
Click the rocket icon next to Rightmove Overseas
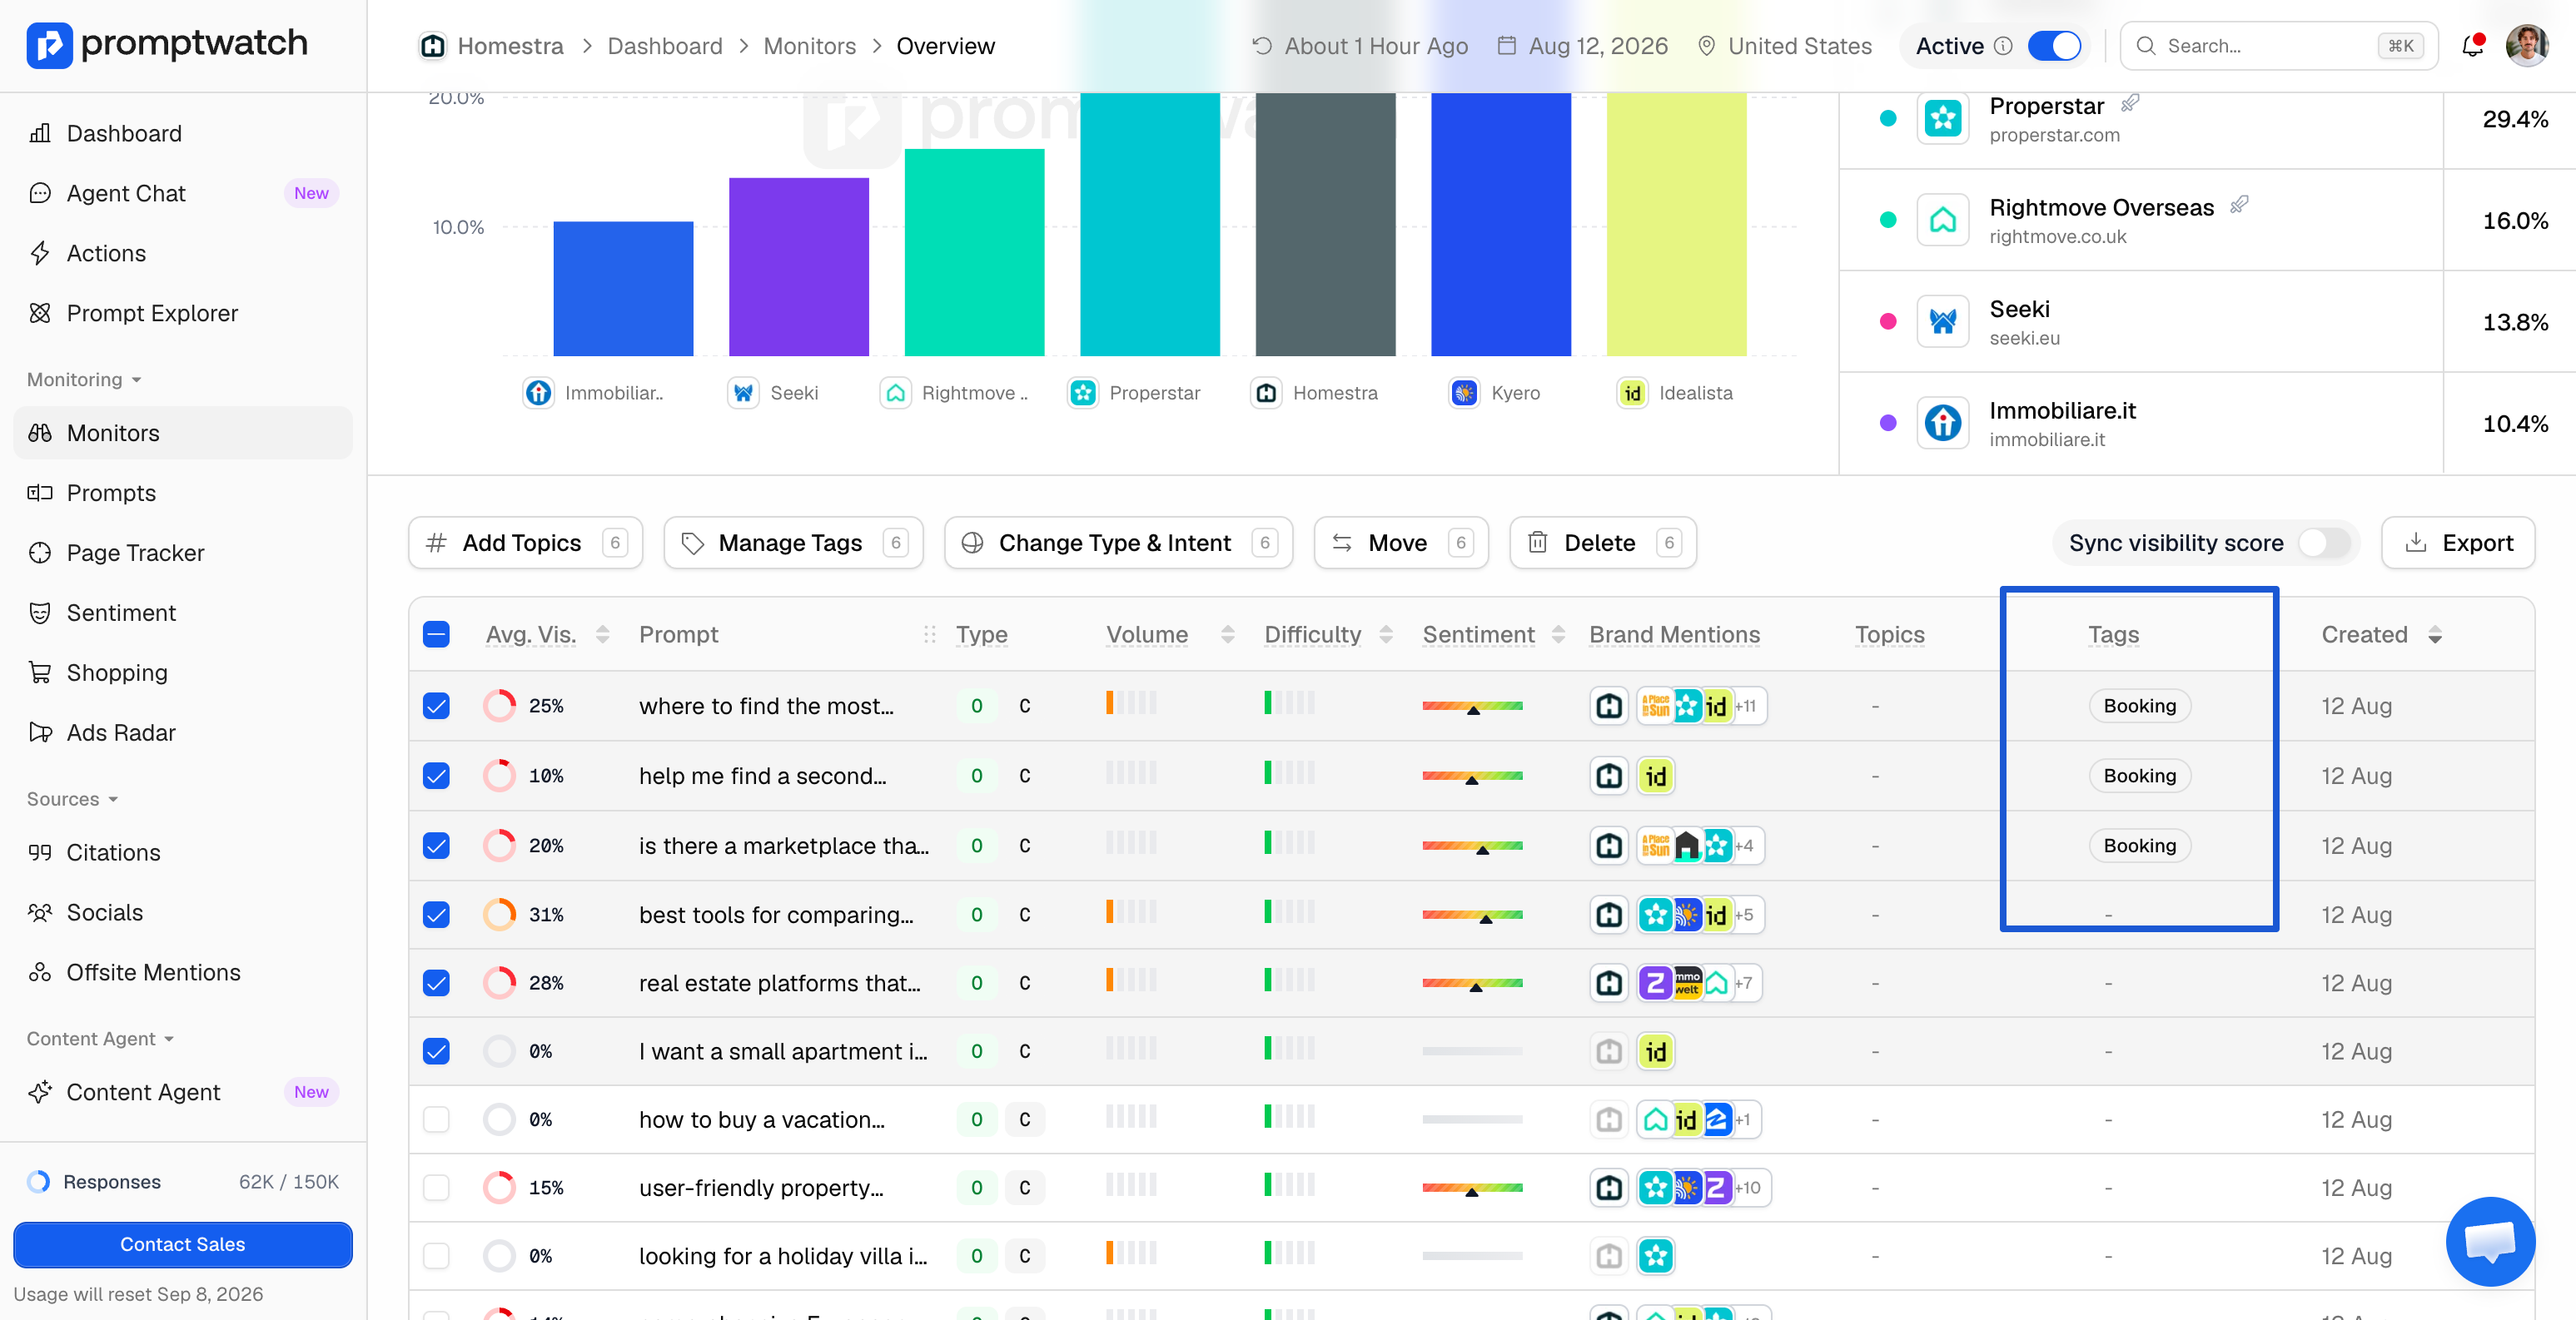click(2239, 205)
